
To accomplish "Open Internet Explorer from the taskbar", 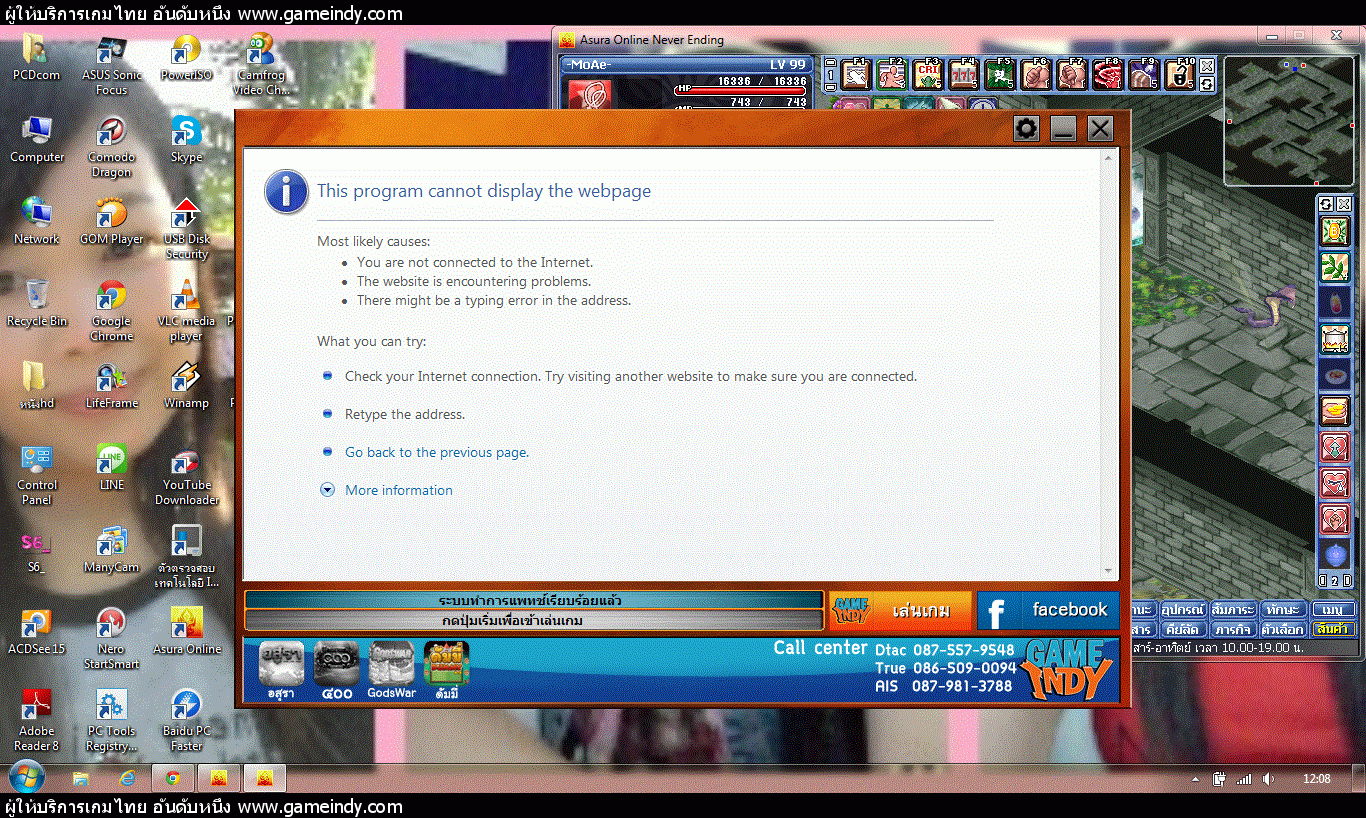I will click(128, 778).
